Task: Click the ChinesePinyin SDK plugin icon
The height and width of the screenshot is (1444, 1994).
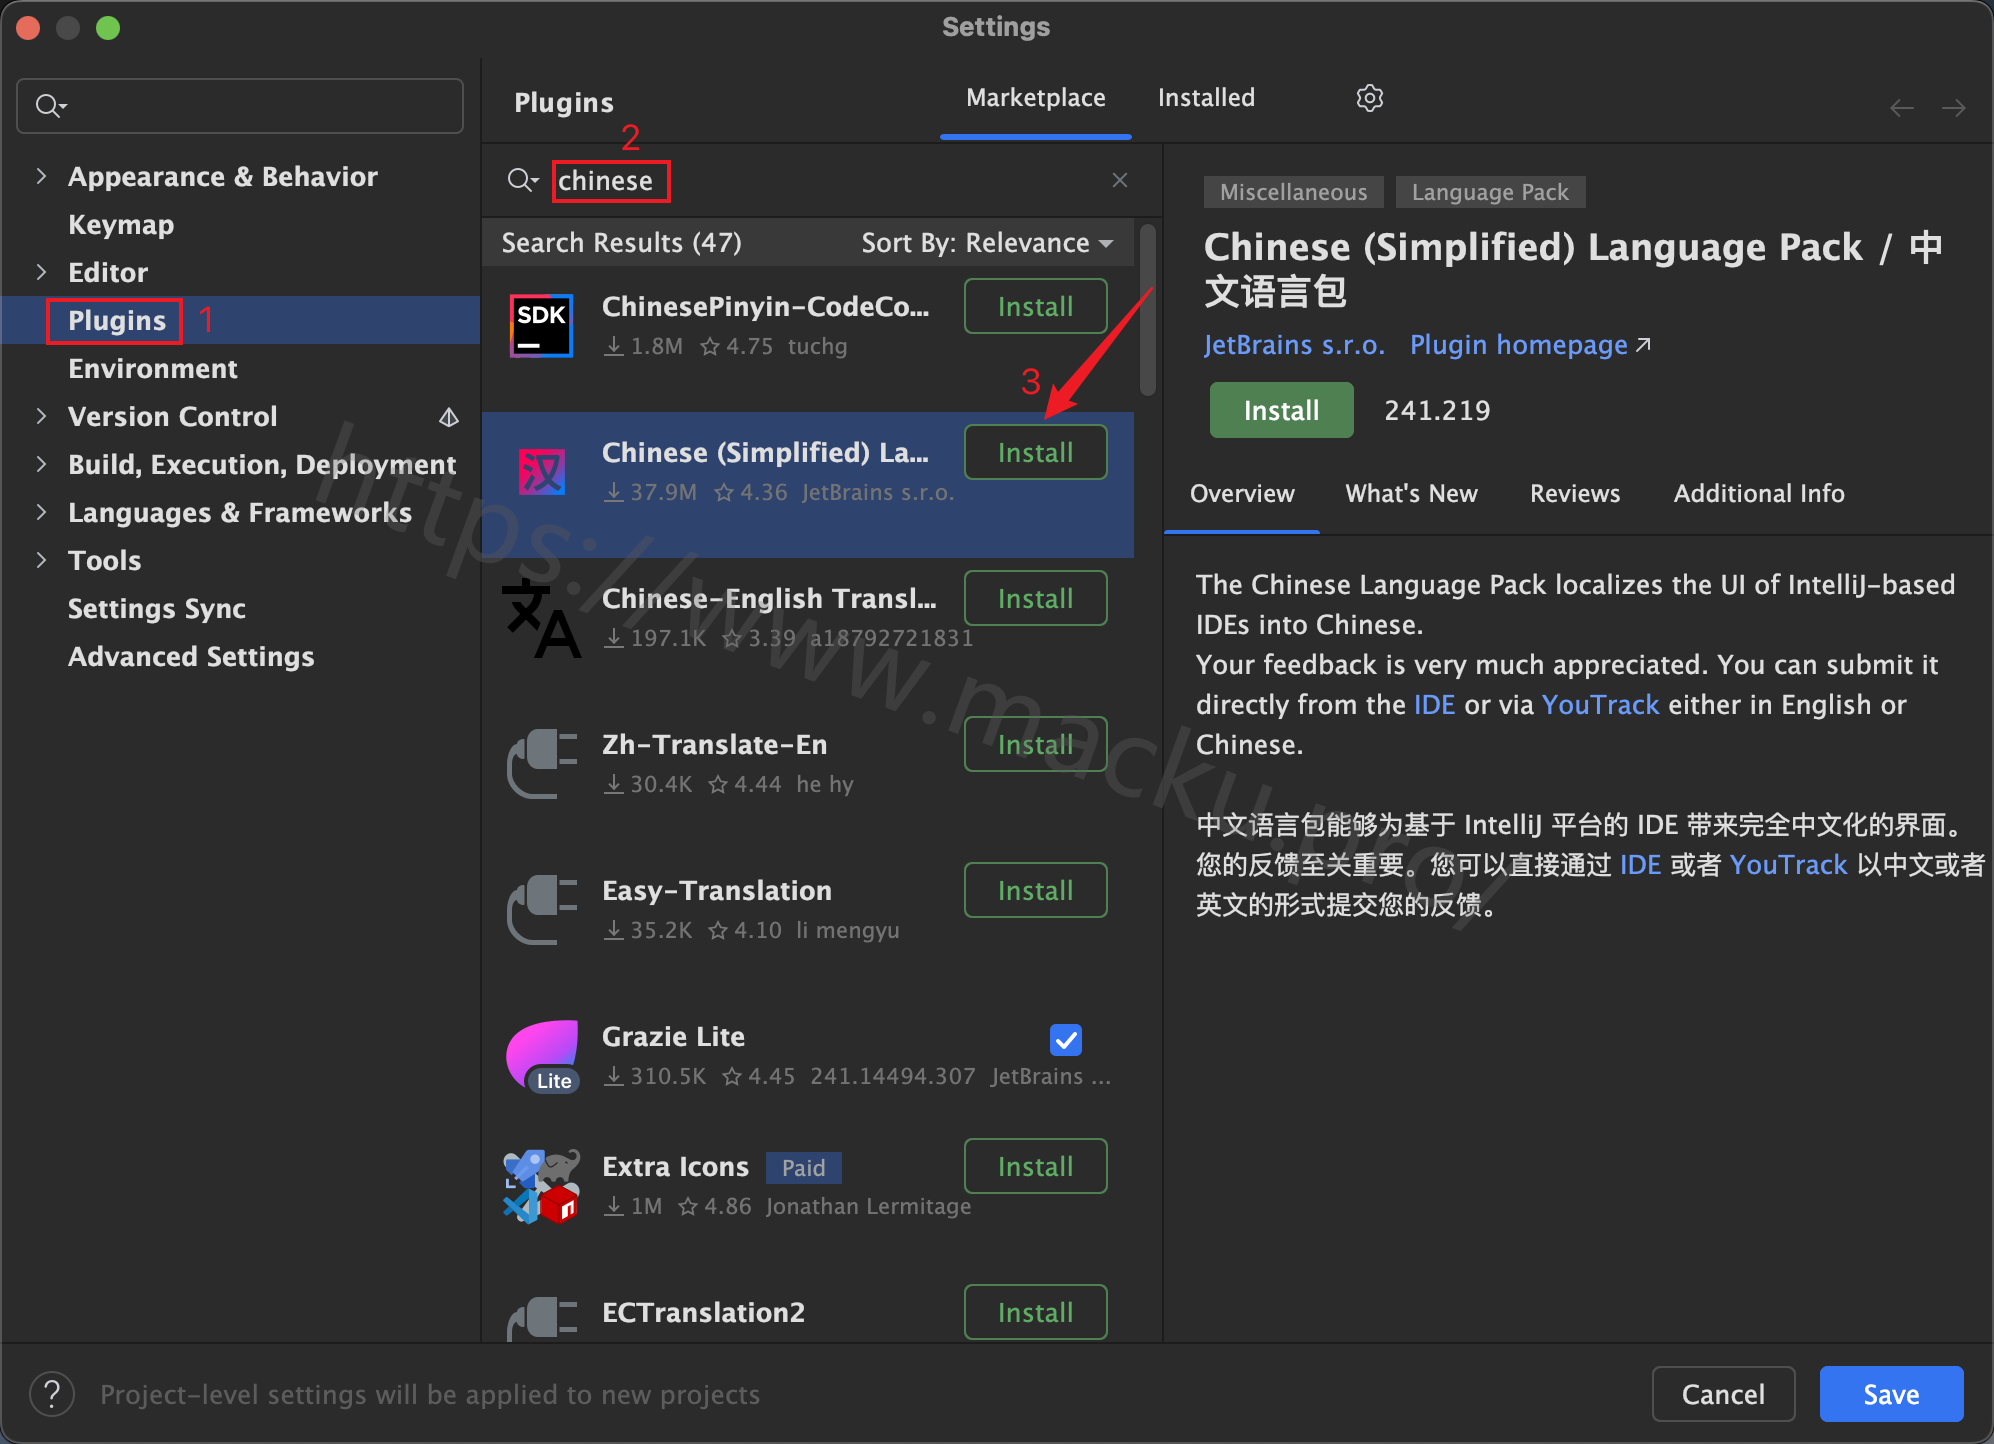Action: [x=541, y=326]
